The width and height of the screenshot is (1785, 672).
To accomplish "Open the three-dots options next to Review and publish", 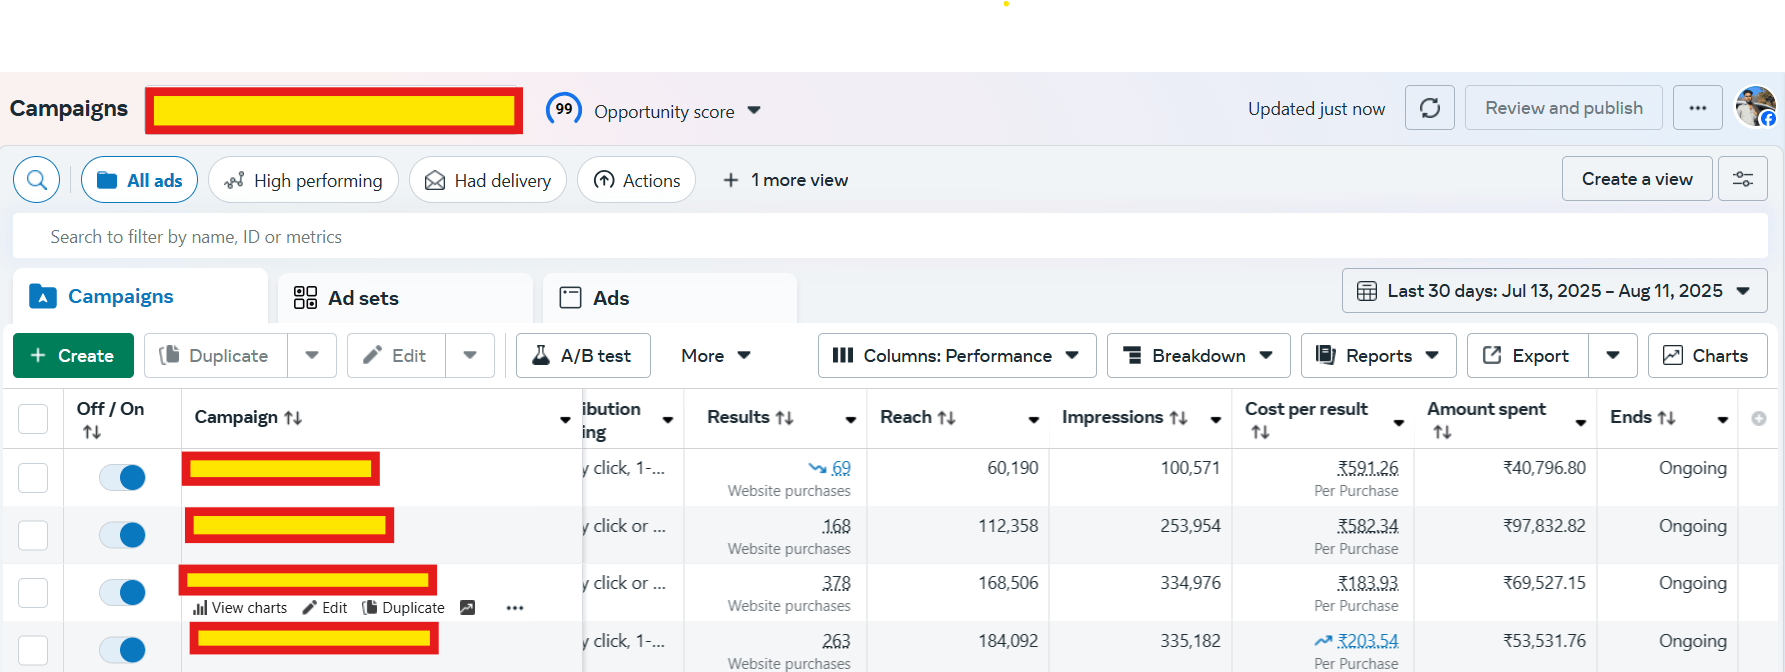I will click(1698, 108).
